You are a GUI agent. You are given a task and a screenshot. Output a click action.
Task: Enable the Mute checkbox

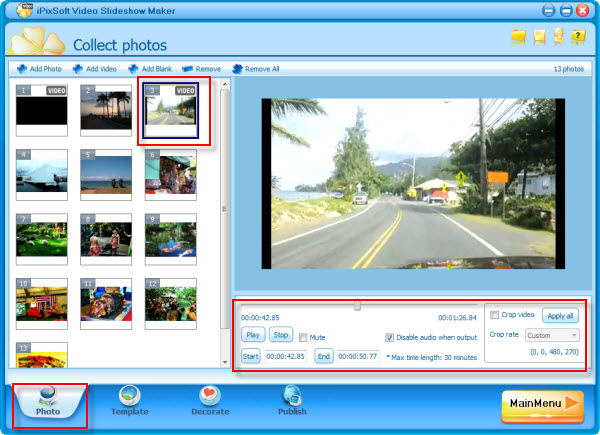tap(304, 337)
